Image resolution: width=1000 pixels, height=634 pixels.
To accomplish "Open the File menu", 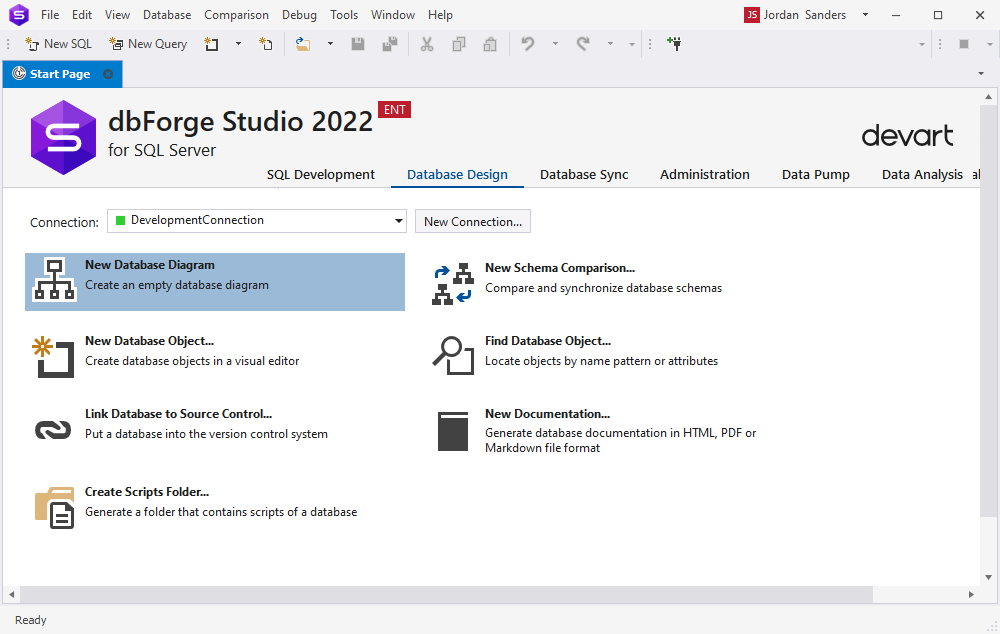I will [x=50, y=15].
